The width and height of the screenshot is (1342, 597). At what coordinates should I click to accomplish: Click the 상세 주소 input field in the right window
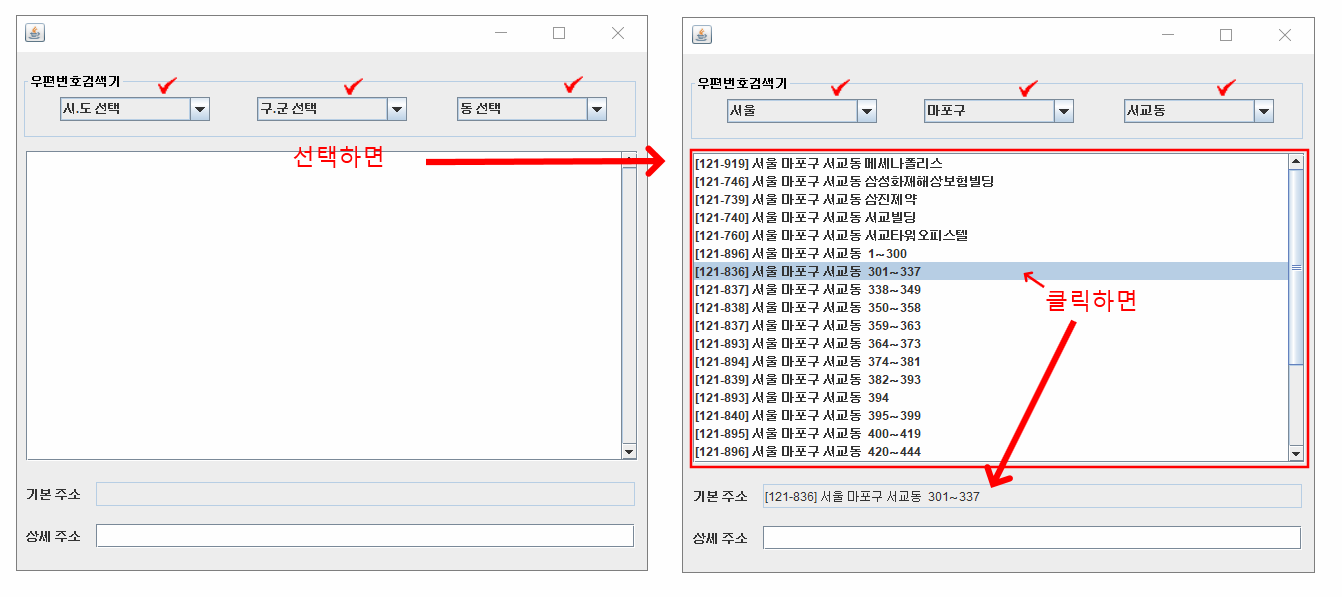point(1032,538)
